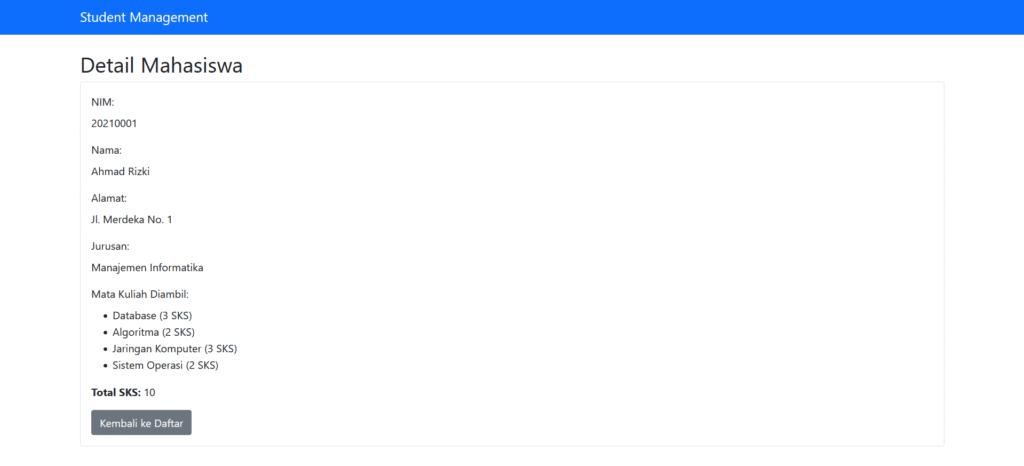Open the Student Management navbar brand link
The width and height of the screenshot is (1024, 466).
(x=144, y=18)
